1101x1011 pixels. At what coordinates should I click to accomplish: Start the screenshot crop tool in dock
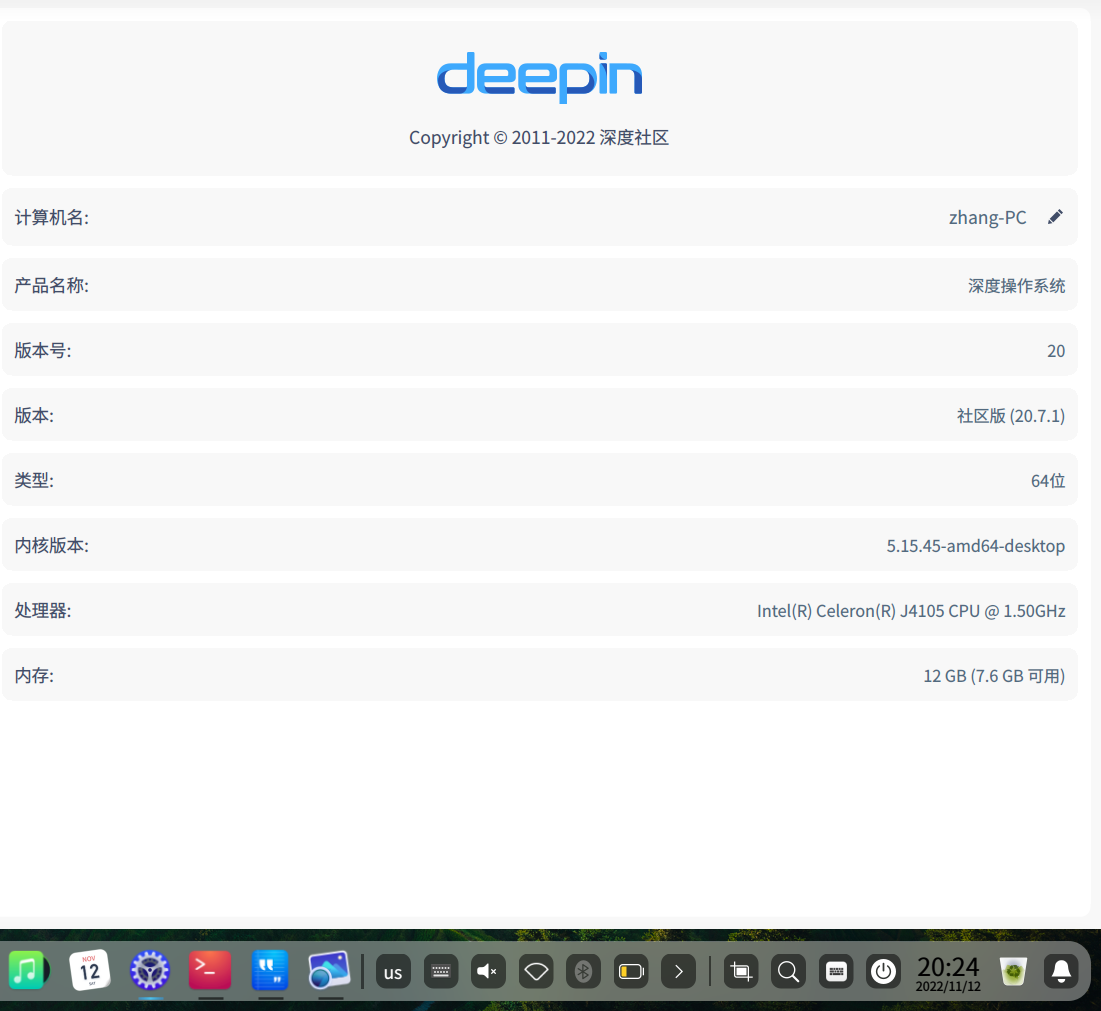[x=741, y=972]
